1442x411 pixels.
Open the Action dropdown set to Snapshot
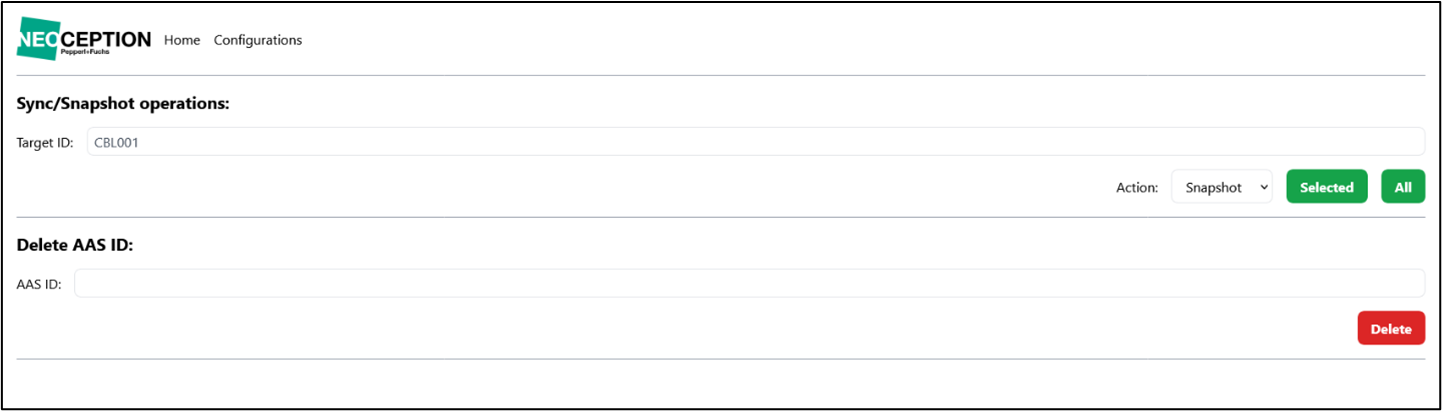[1222, 187]
